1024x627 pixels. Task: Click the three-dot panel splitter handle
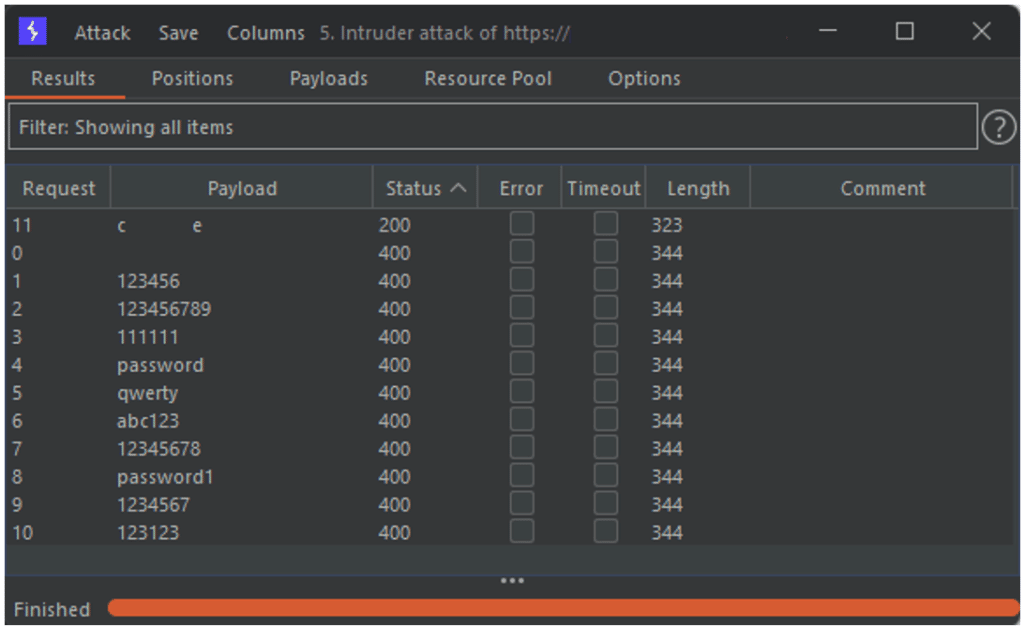[512, 580]
